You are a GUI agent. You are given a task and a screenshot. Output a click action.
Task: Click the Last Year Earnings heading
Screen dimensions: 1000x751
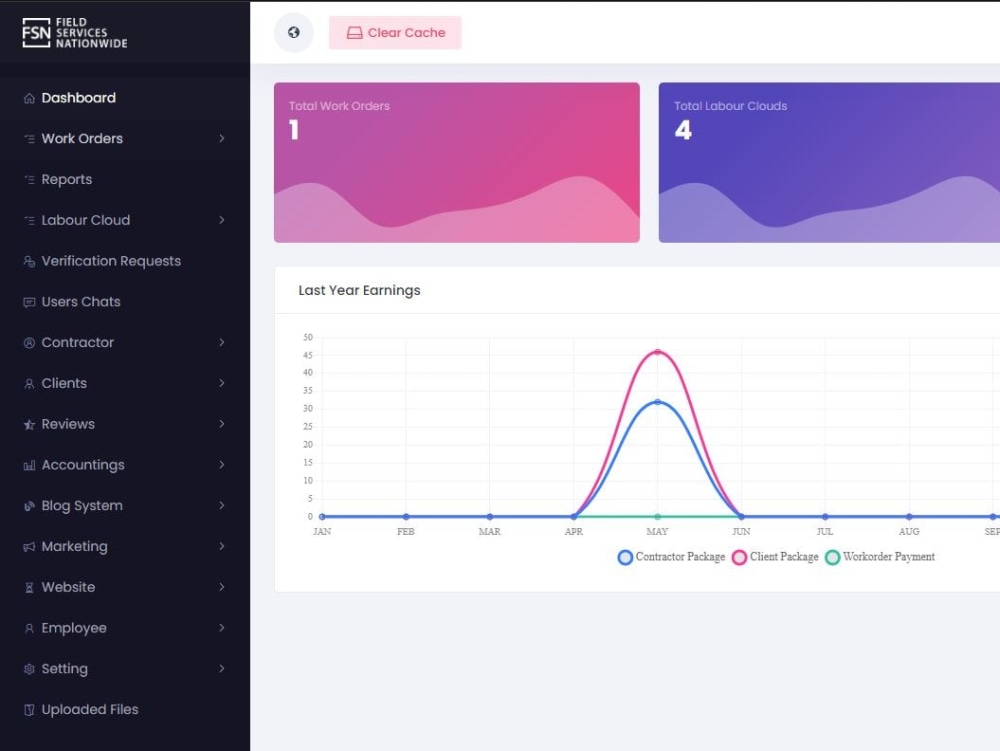tap(360, 291)
